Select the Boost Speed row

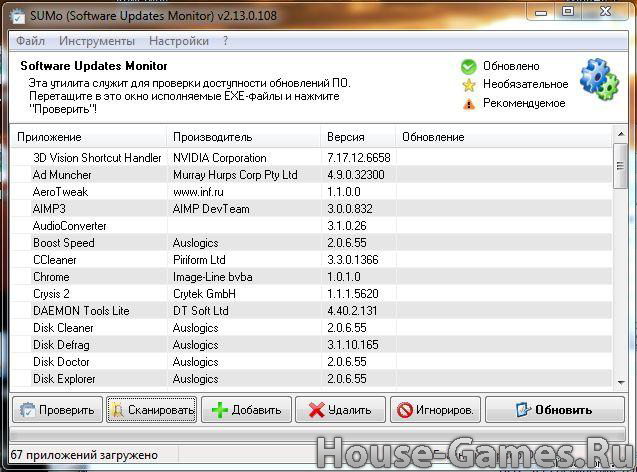(312, 243)
